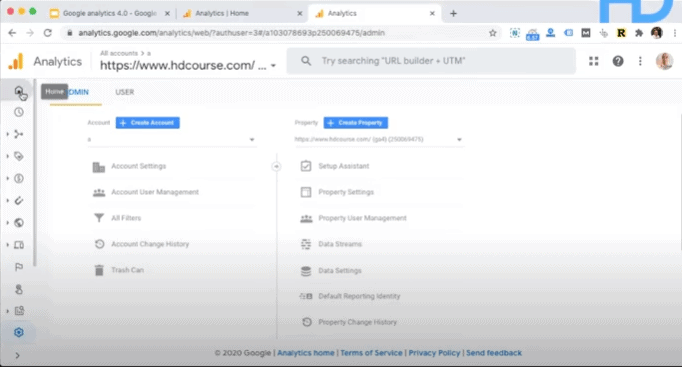Open the Account selector dropdown
Viewport: 682px width, 367px height.
click(171, 140)
